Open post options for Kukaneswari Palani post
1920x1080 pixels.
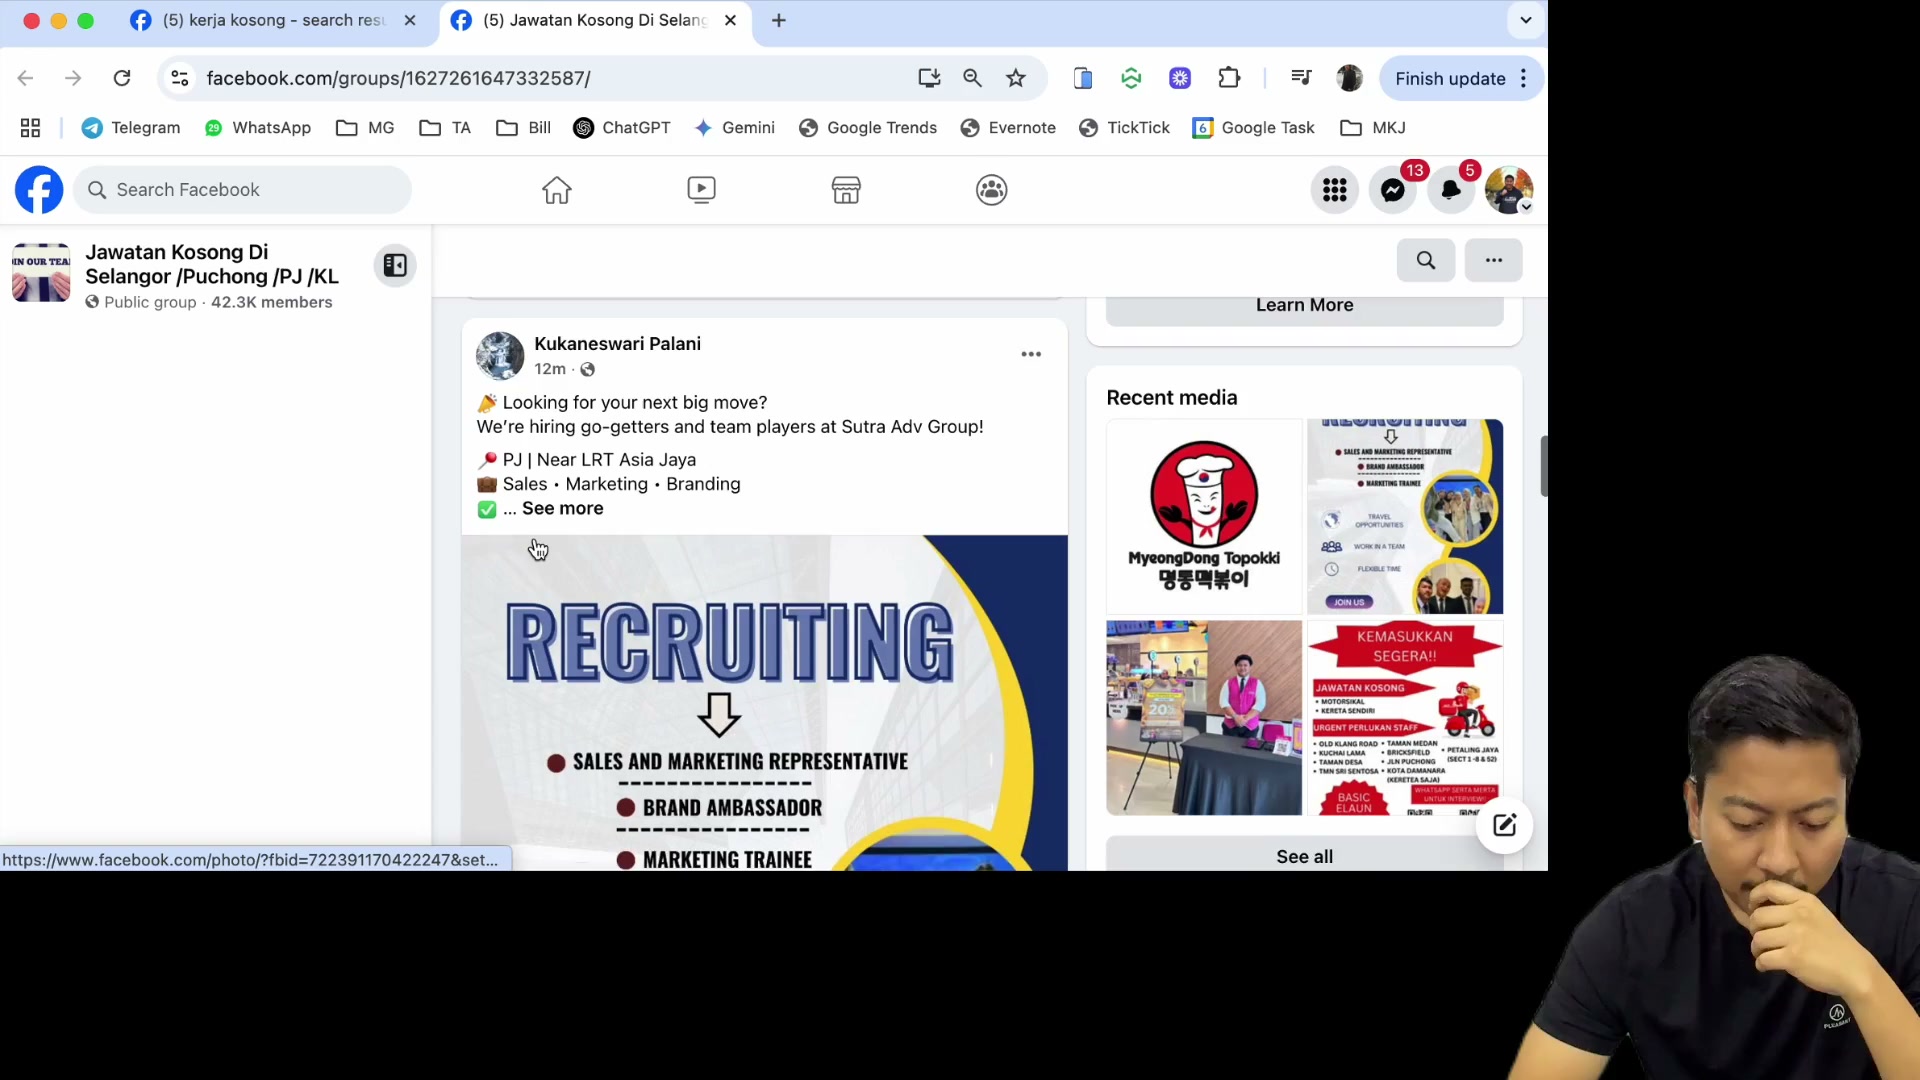[x=1031, y=354]
